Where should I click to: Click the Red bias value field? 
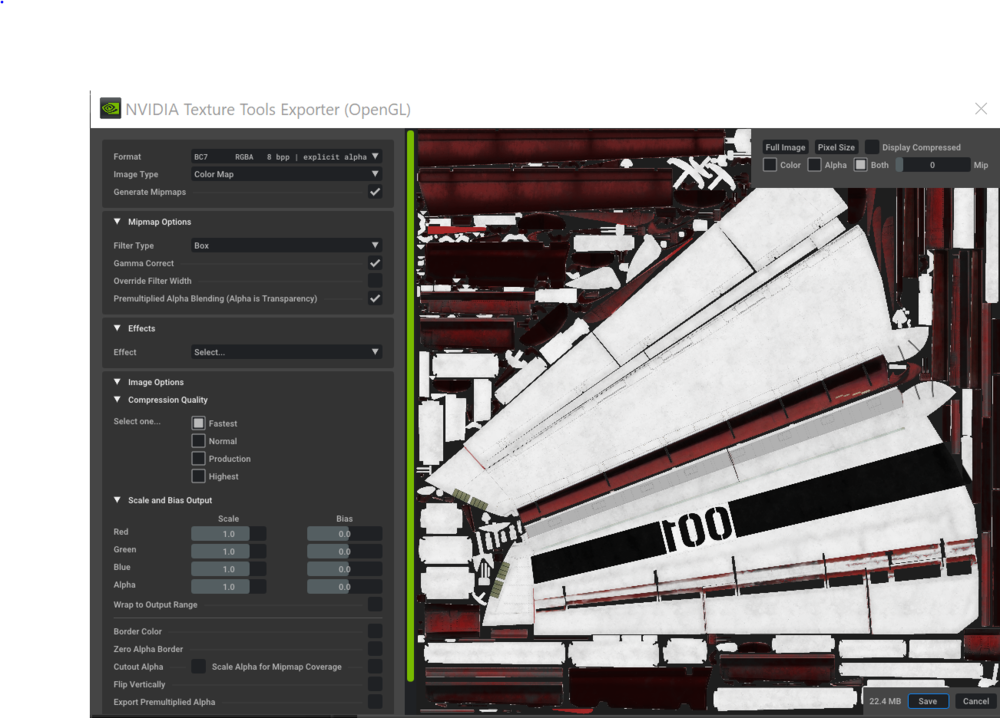click(344, 534)
